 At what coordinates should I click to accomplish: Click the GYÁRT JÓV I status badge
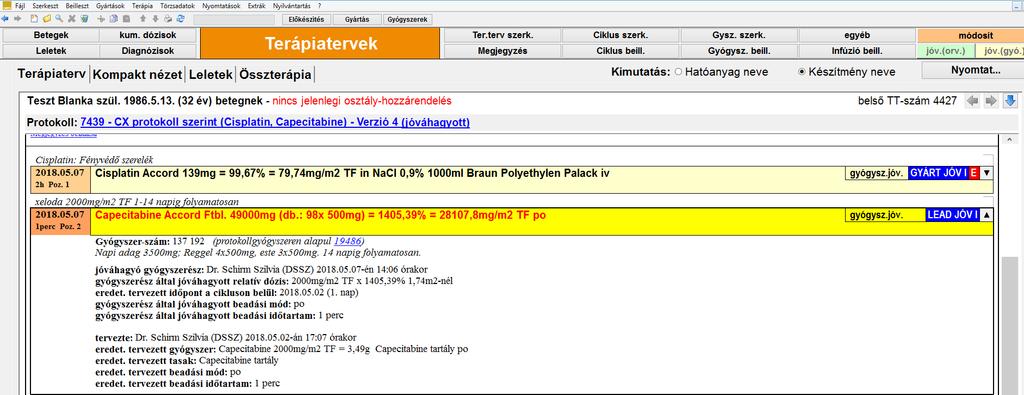(938, 173)
